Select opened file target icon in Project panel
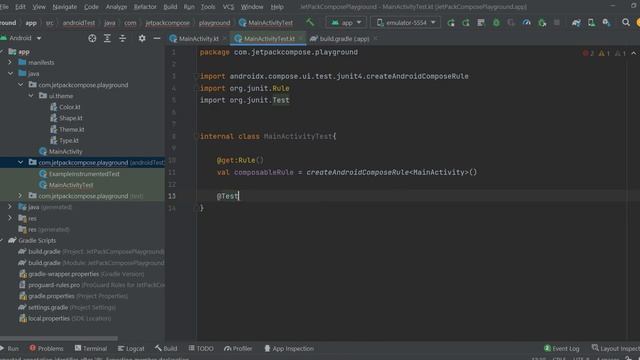 coord(92,38)
